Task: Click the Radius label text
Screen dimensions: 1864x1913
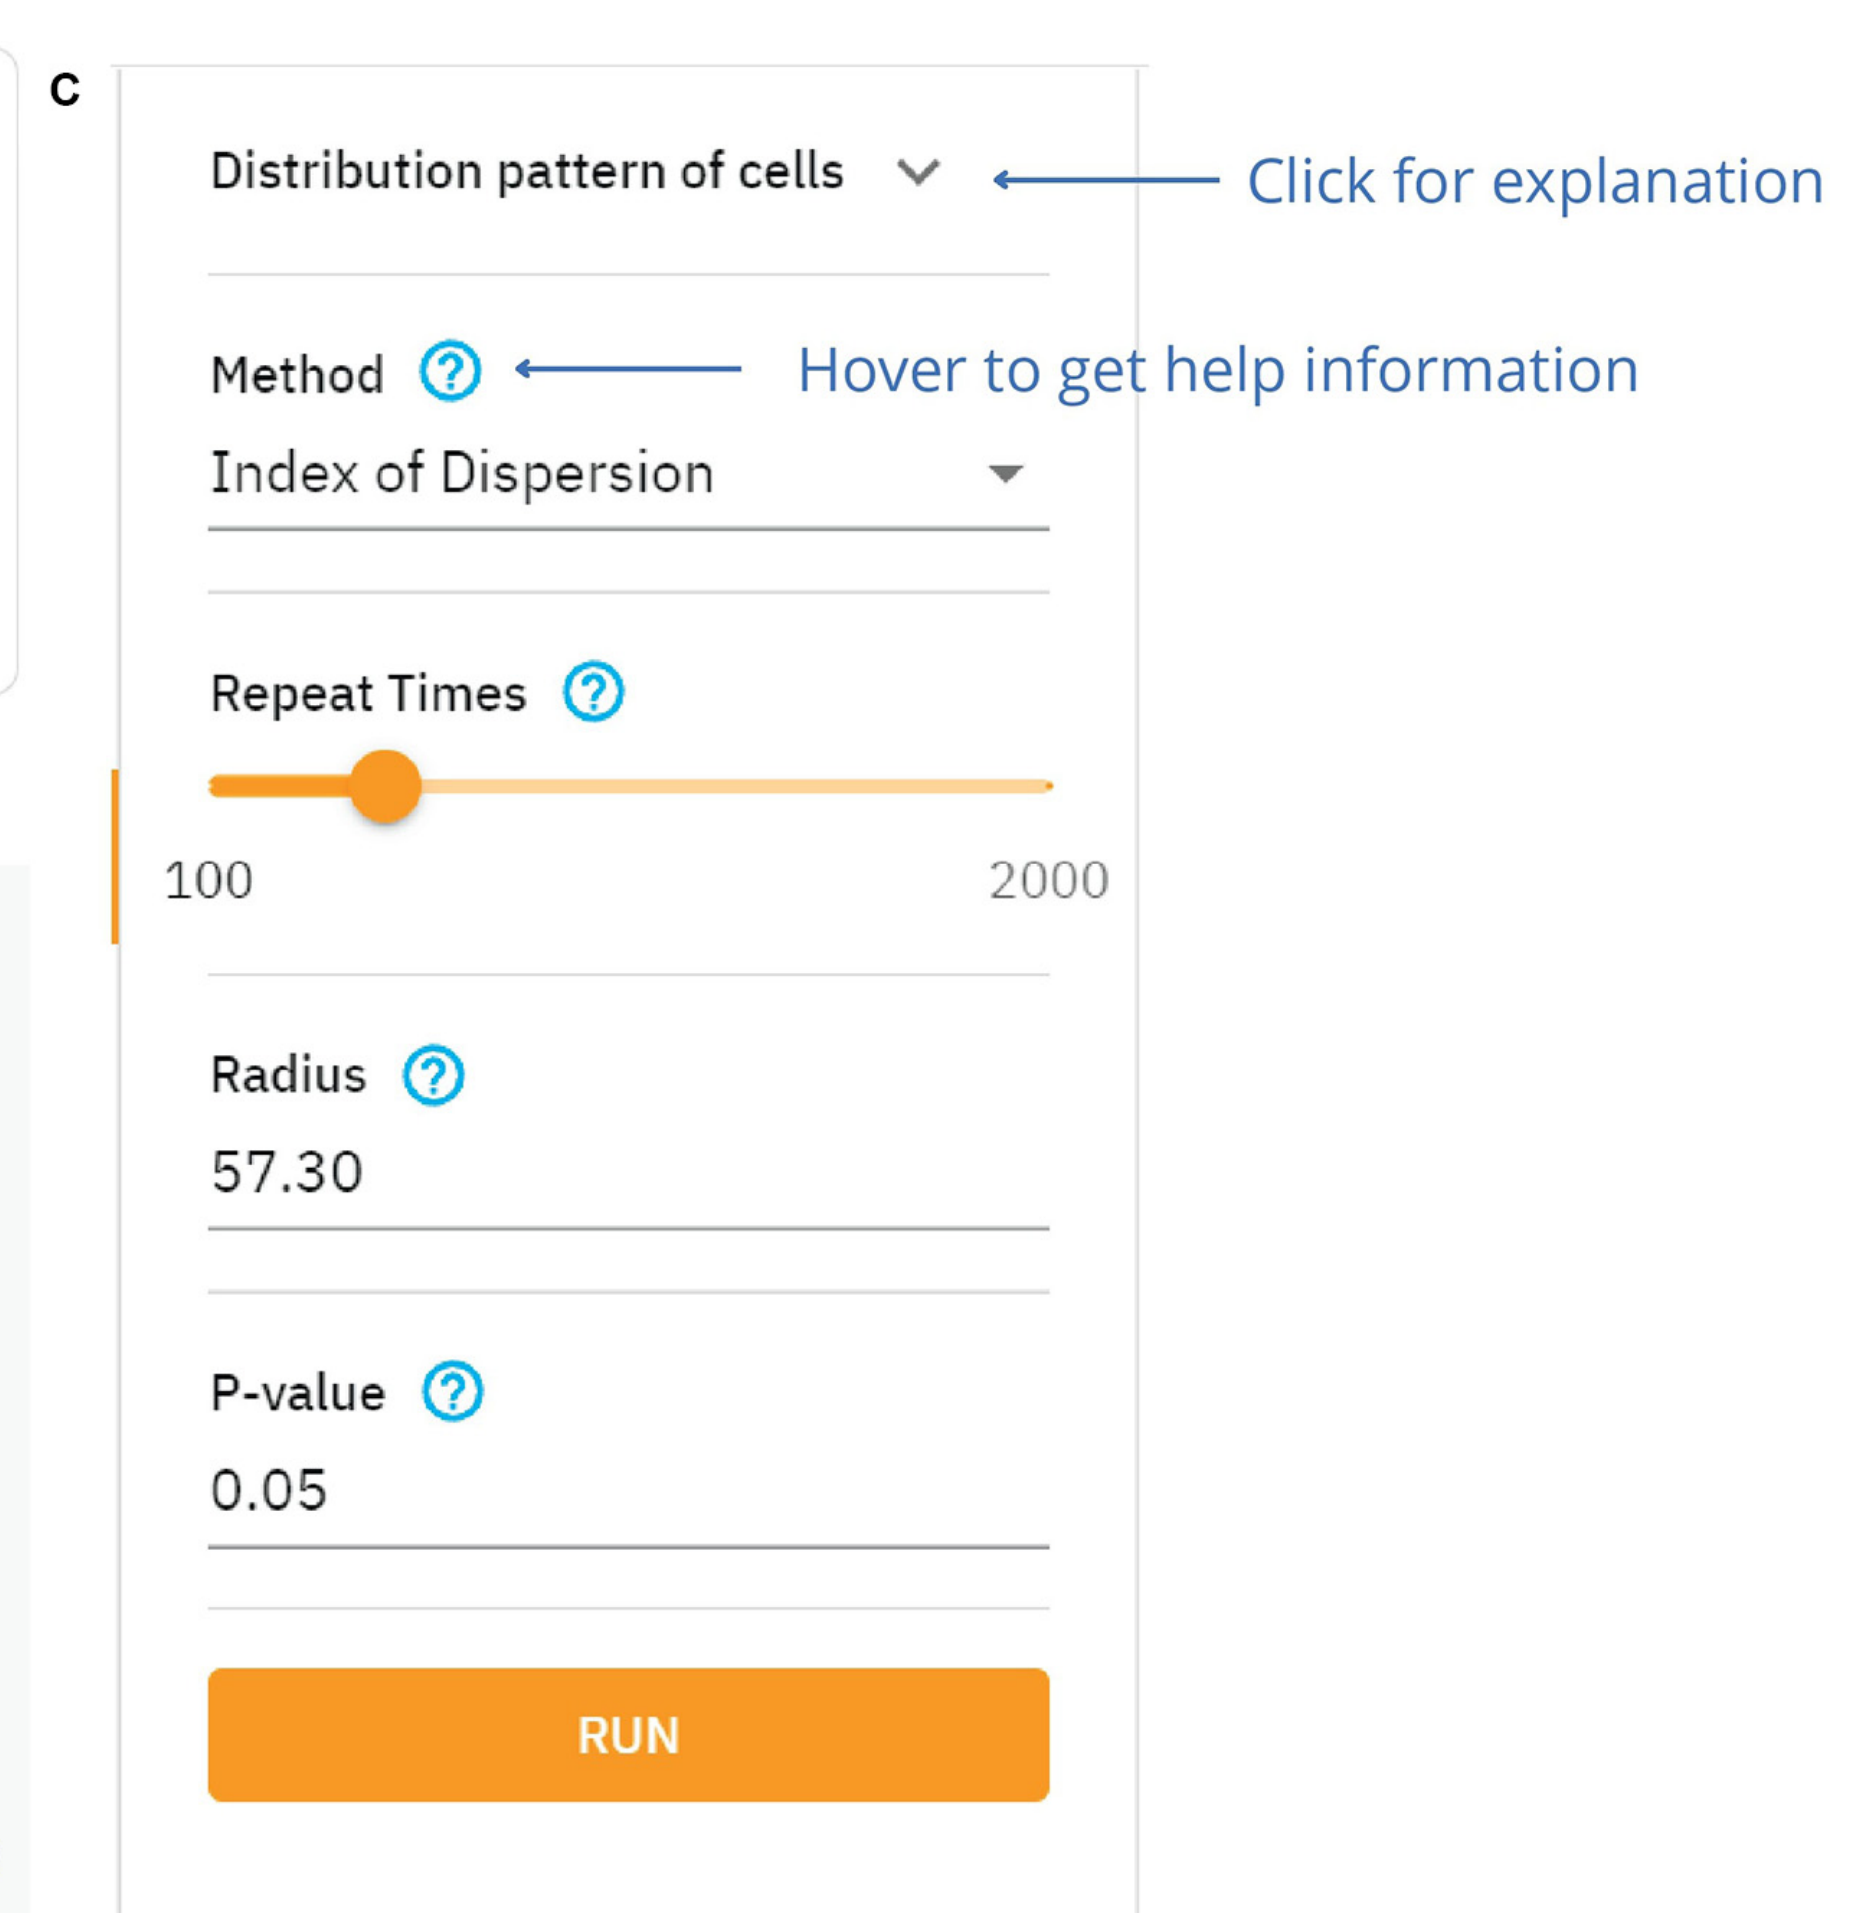Action: click(288, 1076)
